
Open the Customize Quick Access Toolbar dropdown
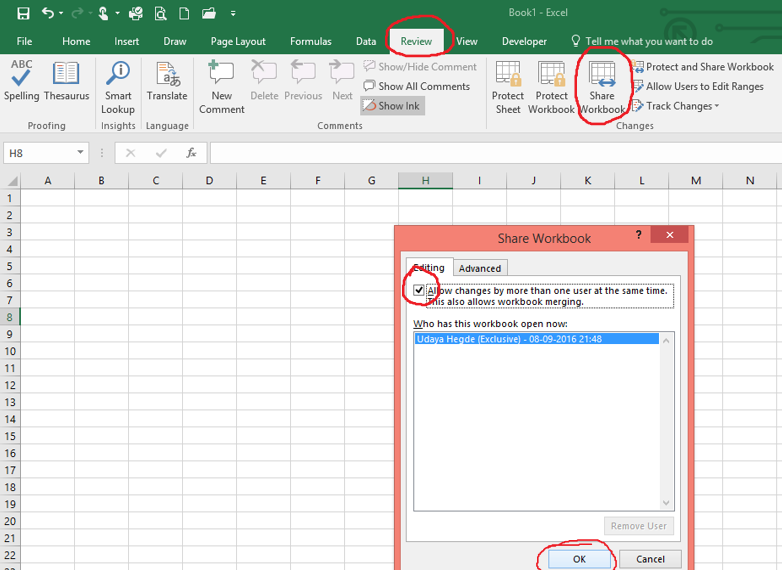tap(233, 14)
